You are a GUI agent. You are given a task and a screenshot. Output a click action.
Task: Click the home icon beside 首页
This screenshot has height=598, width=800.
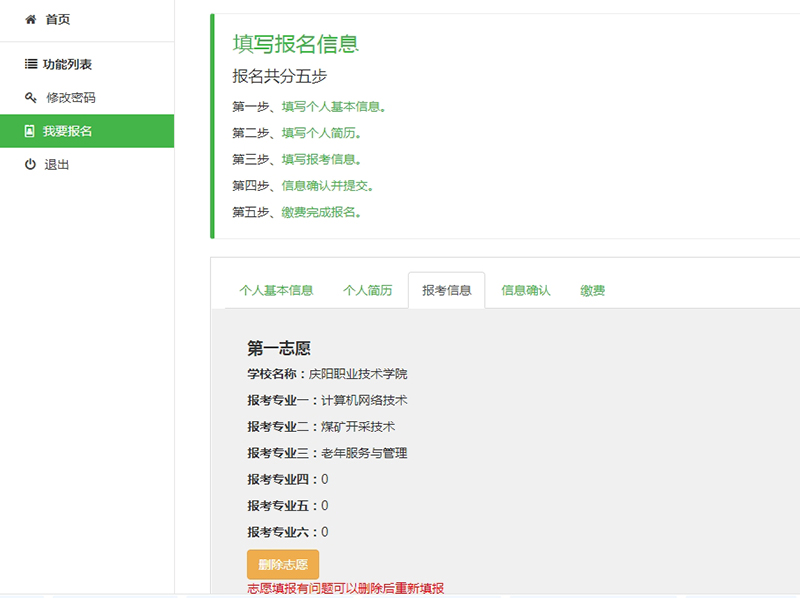click(31, 19)
